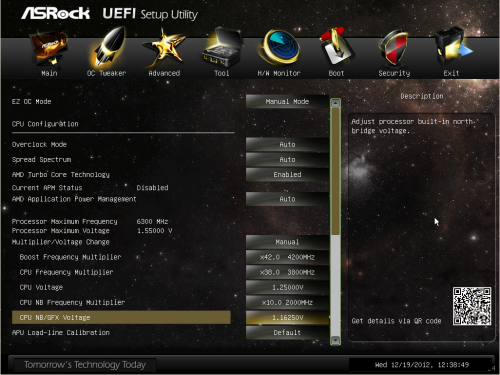Select the Exit icon
This screenshot has width=500, height=375.
[453, 47]
